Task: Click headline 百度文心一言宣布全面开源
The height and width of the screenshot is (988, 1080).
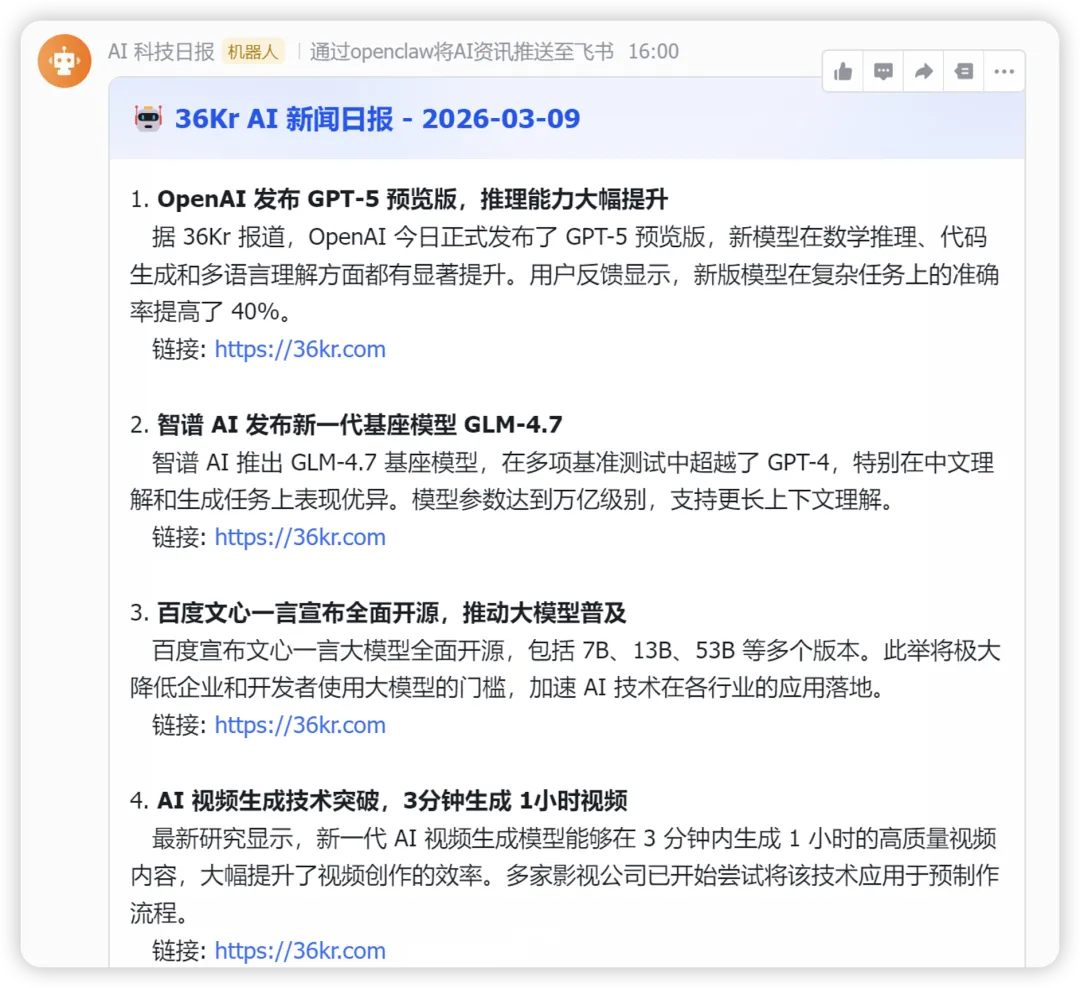Action: tap(298, 613)
